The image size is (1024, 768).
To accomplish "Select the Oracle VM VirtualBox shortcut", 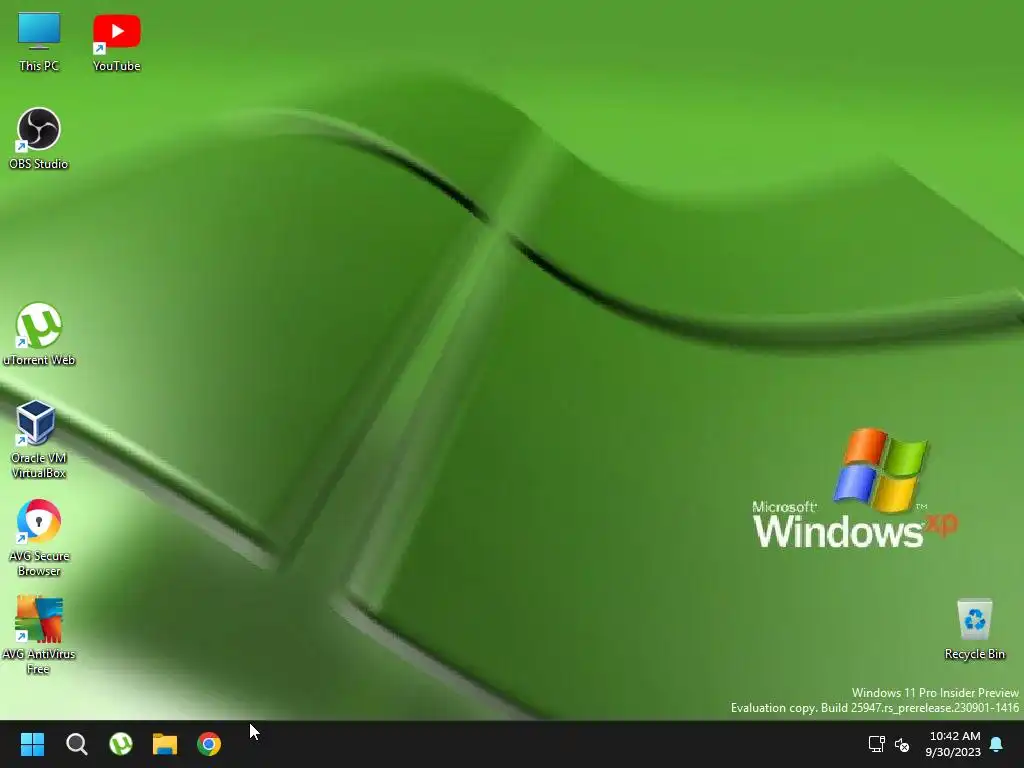I will (39, 440).
